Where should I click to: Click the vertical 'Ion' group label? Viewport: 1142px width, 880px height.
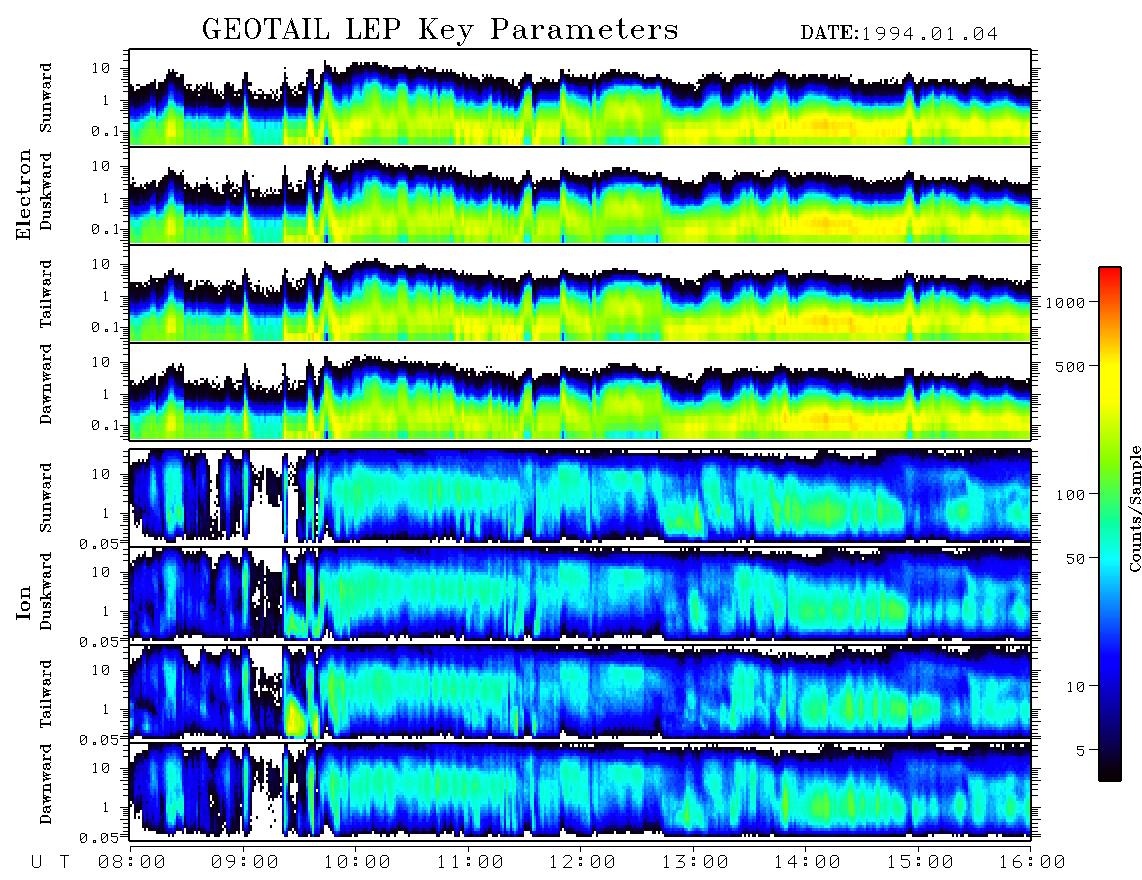[24, 602]
